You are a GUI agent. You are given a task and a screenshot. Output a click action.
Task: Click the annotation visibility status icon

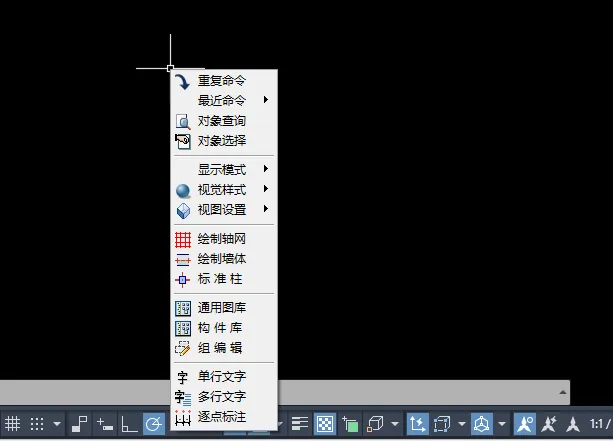tap(525, 424)
